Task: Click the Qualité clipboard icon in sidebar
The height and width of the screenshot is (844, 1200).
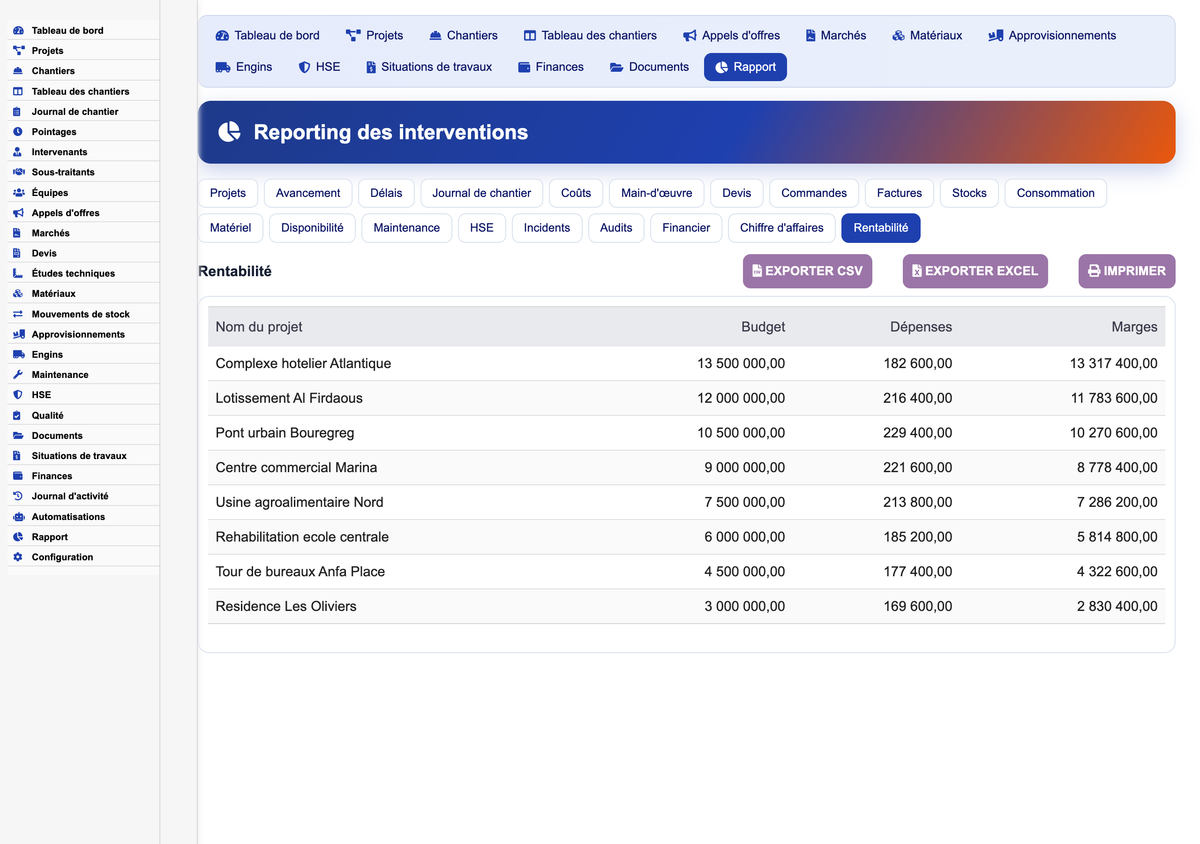Action: (18, 415)
